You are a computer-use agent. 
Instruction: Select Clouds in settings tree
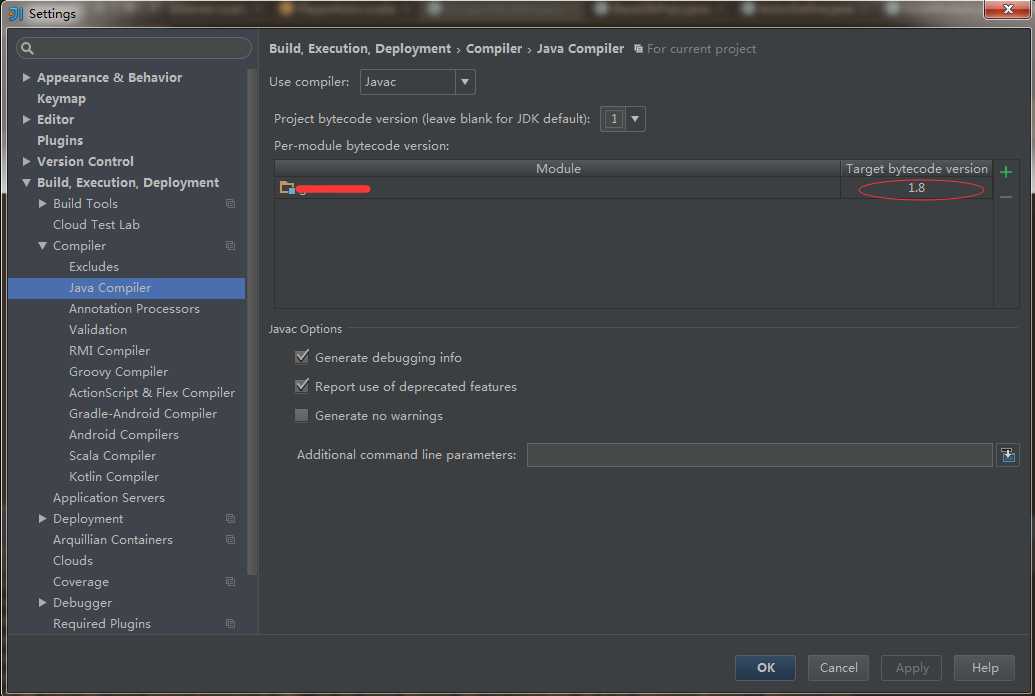click(x=73, y=561)
